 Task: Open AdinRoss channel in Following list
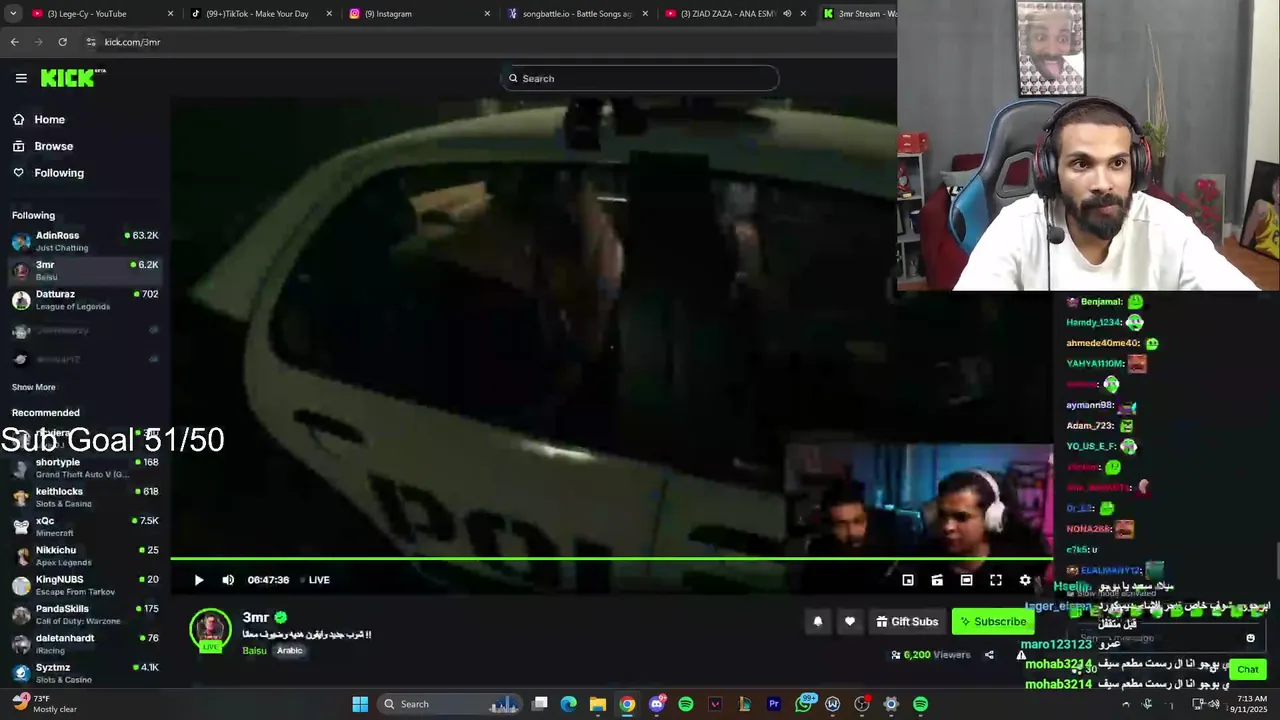(85, 241)
